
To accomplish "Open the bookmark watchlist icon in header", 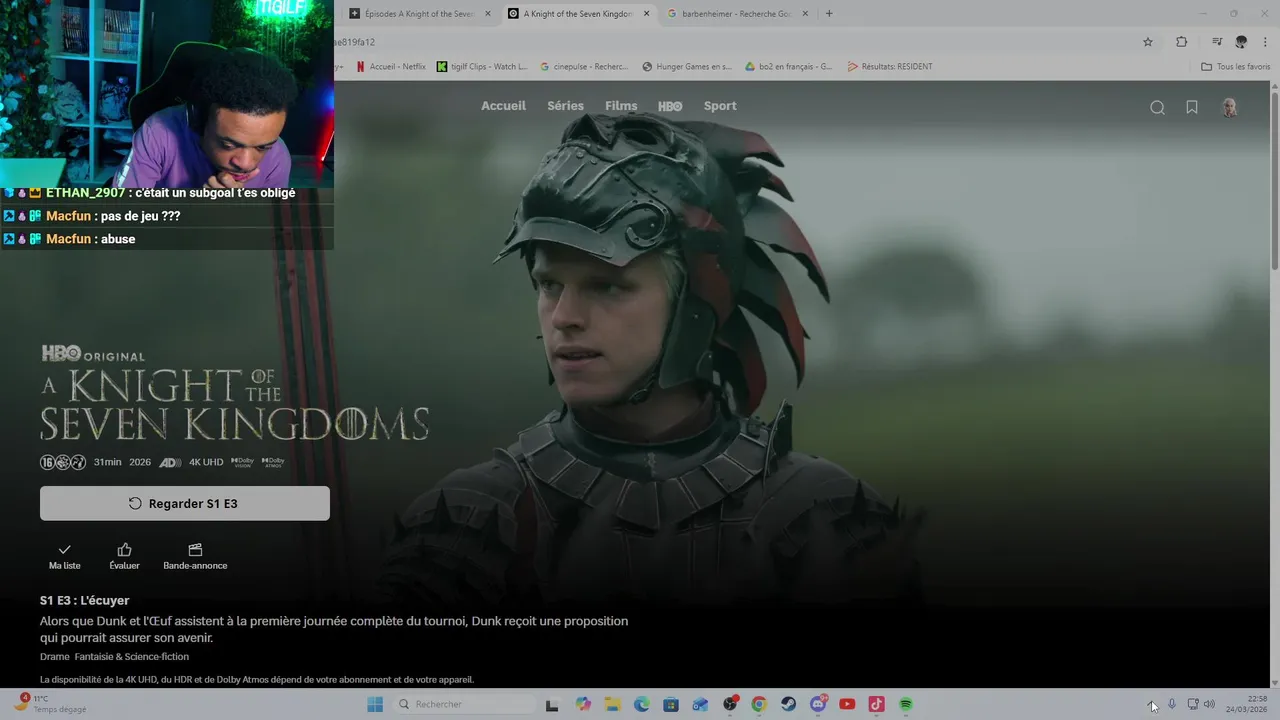I will [x=1192, y=107].
